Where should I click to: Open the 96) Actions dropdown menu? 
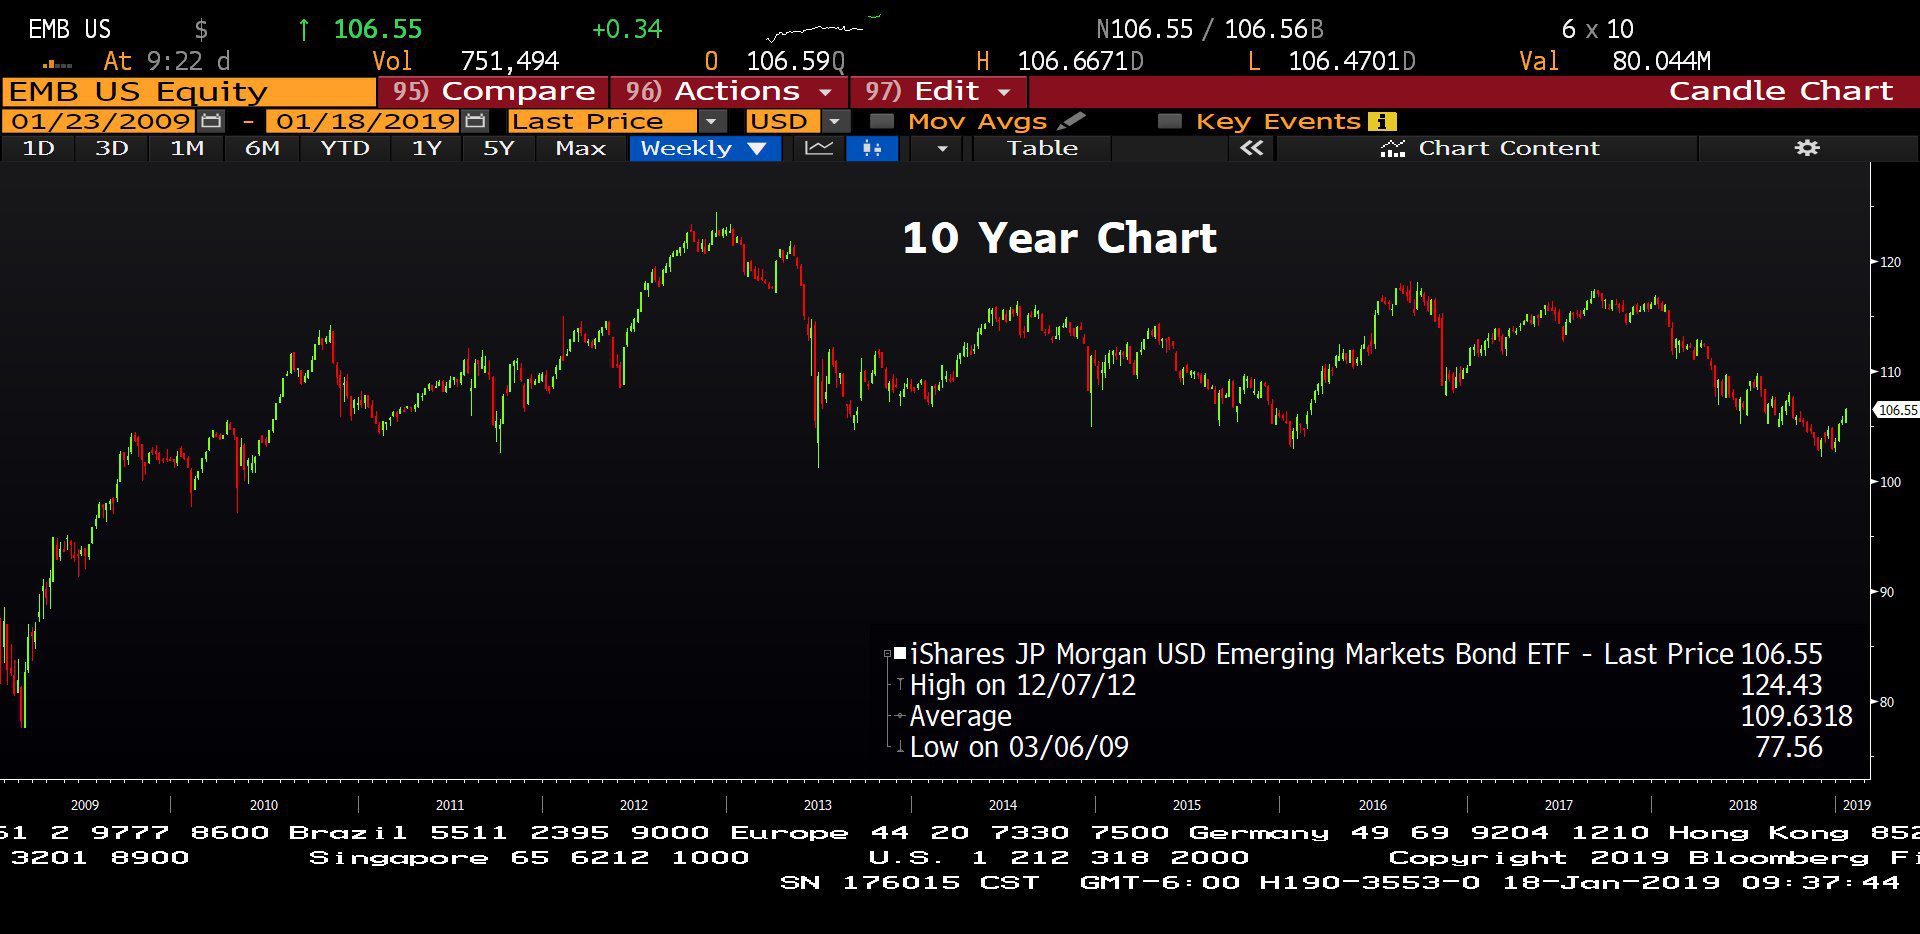[x=728, y=91]
